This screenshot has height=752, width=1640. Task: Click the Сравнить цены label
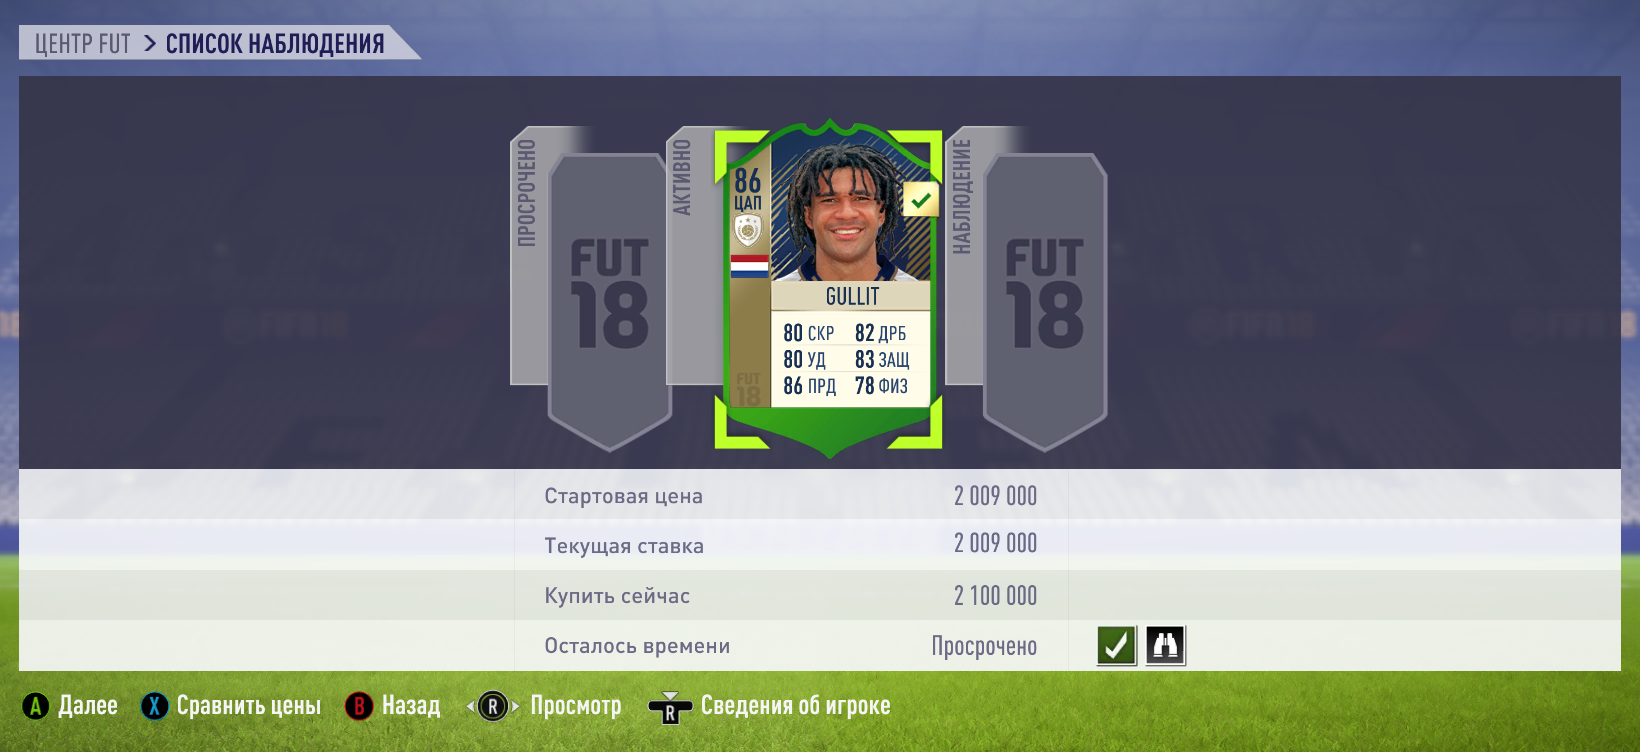coord(249,706)
